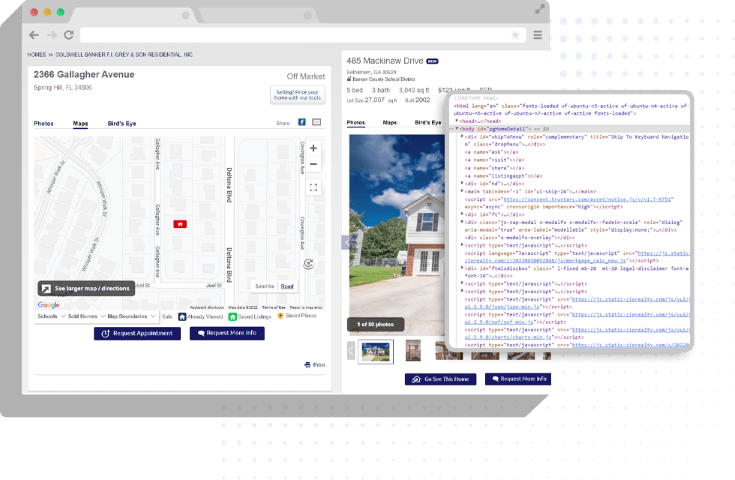Reload the page with refresh icon
Screen dimensions: 735x480
click(x=69, y=35)
